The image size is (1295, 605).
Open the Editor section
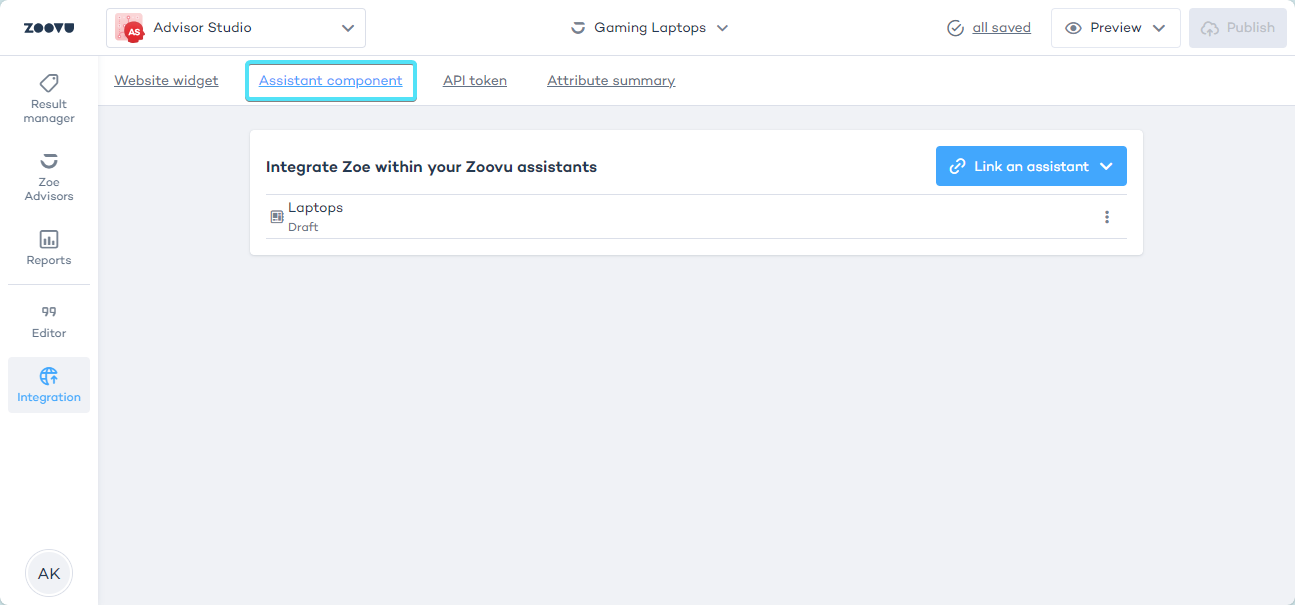point(49,320)
